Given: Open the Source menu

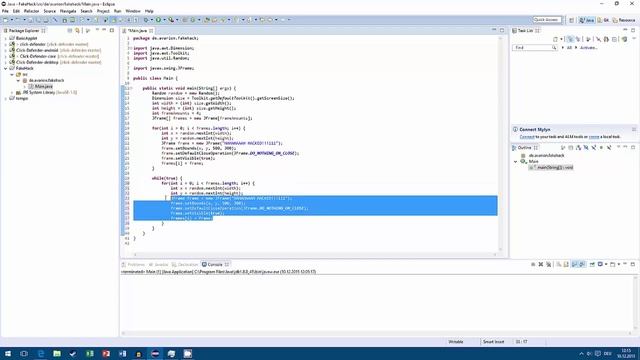Looking at the screenshot, I should point(49,11).
